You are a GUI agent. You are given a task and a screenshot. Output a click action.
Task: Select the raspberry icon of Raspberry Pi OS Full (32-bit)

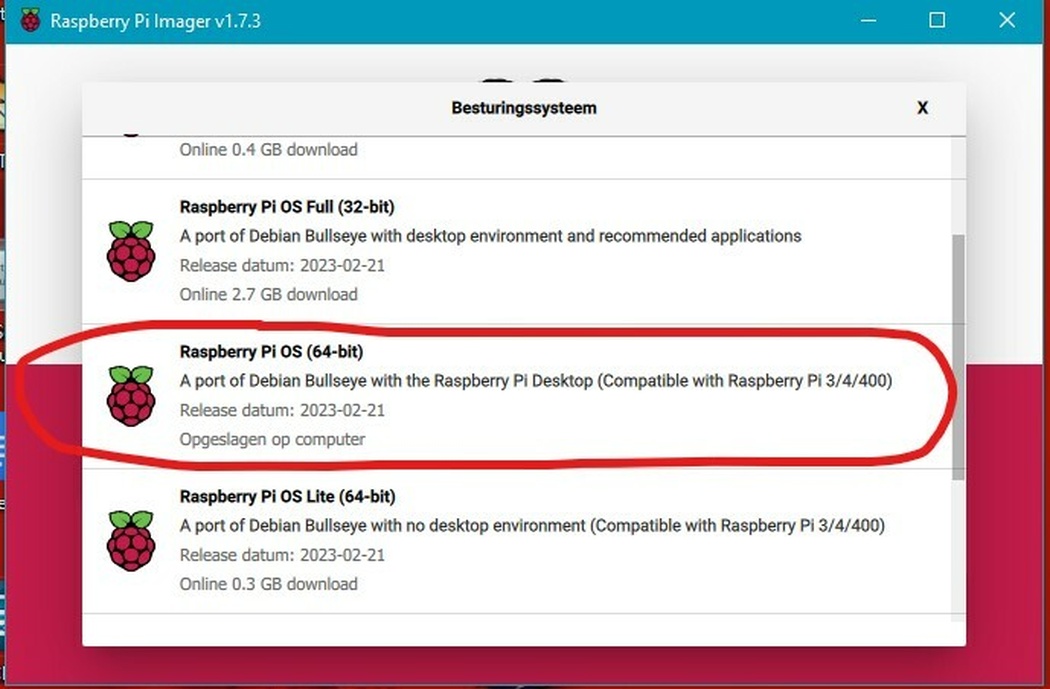[131, 250]
